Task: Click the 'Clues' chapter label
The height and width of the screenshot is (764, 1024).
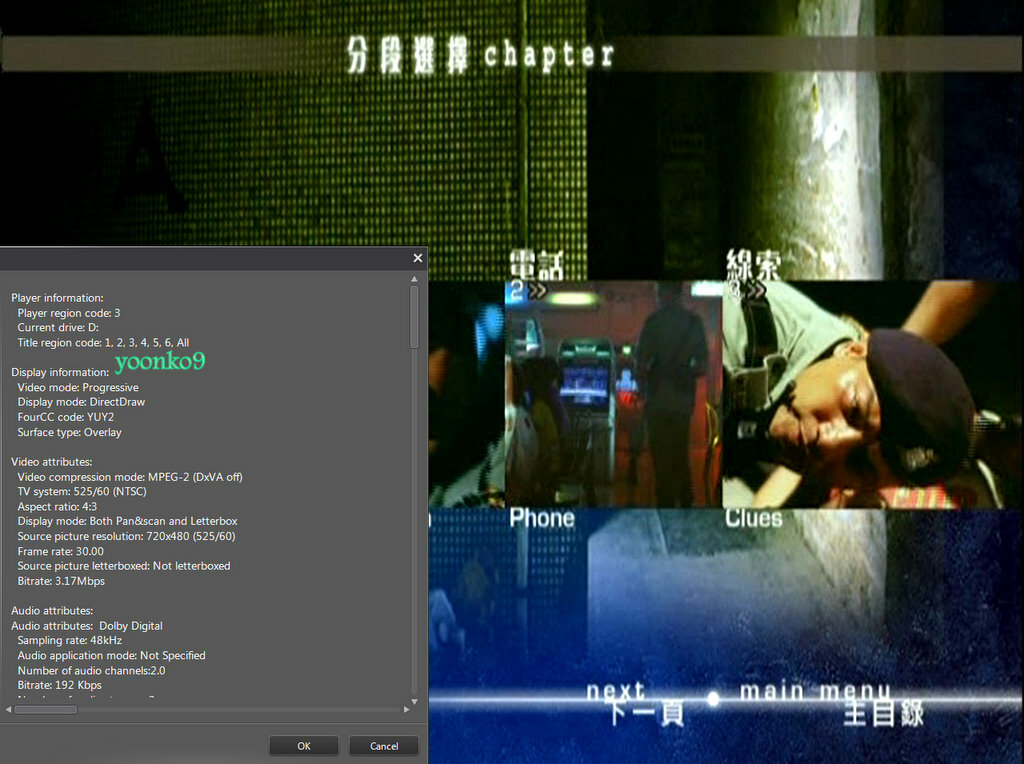Action: point(753,518)
